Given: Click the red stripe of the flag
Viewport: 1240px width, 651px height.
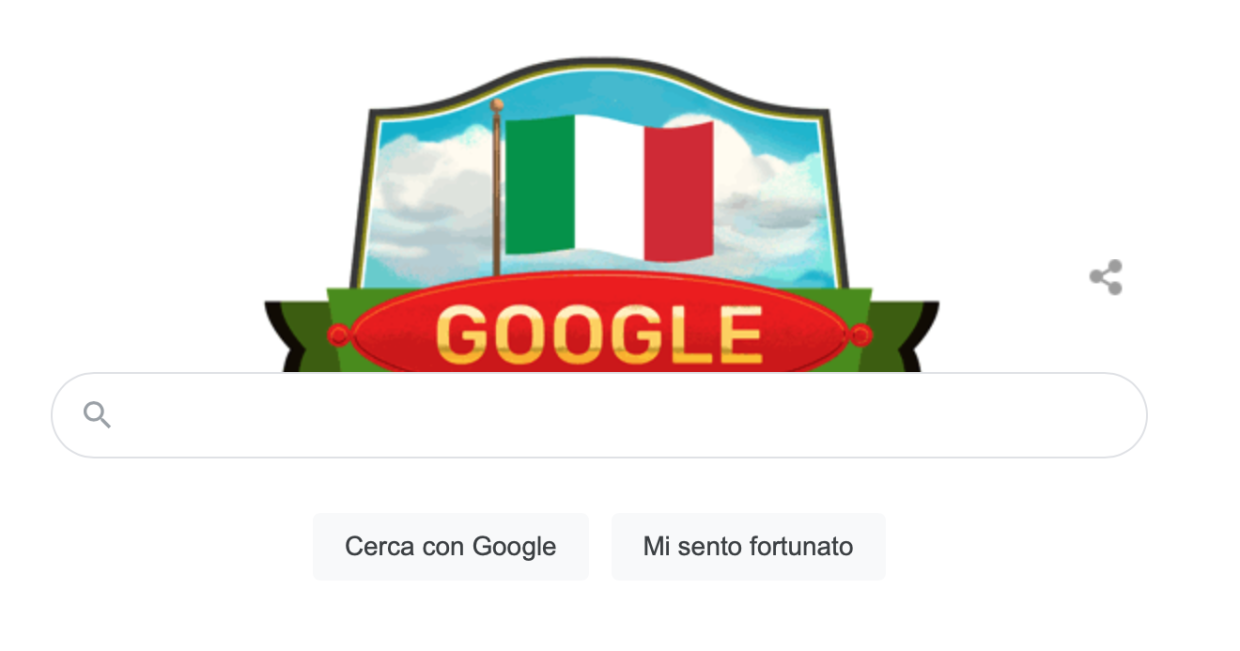Looking at the screenshot, I should pos(678,192).
